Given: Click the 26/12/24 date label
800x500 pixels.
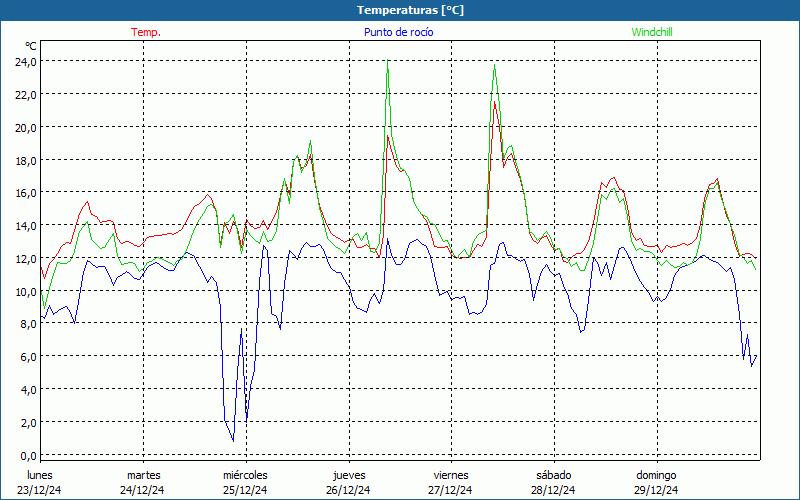Looking at the screenshot, I should click(x=348, y=490).
